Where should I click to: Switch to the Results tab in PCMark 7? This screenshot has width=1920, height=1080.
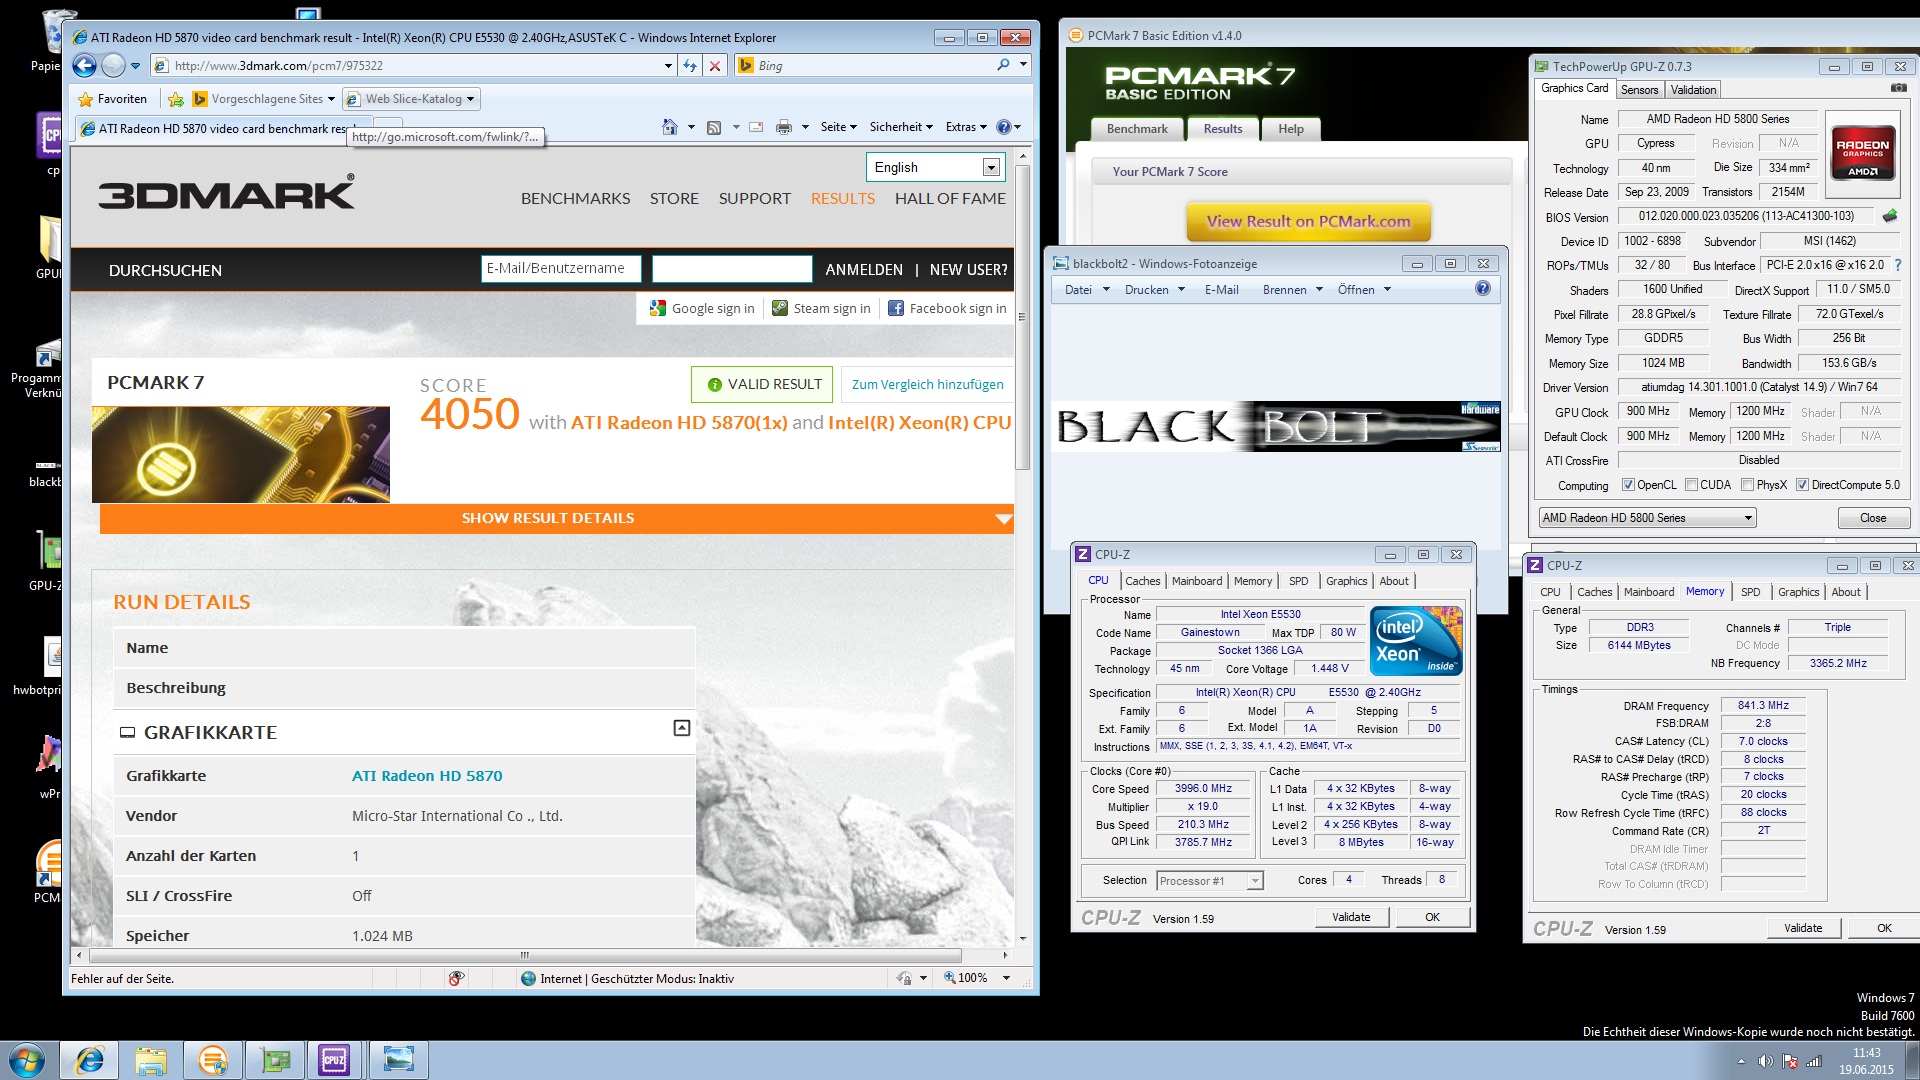tap(1222, 129)
